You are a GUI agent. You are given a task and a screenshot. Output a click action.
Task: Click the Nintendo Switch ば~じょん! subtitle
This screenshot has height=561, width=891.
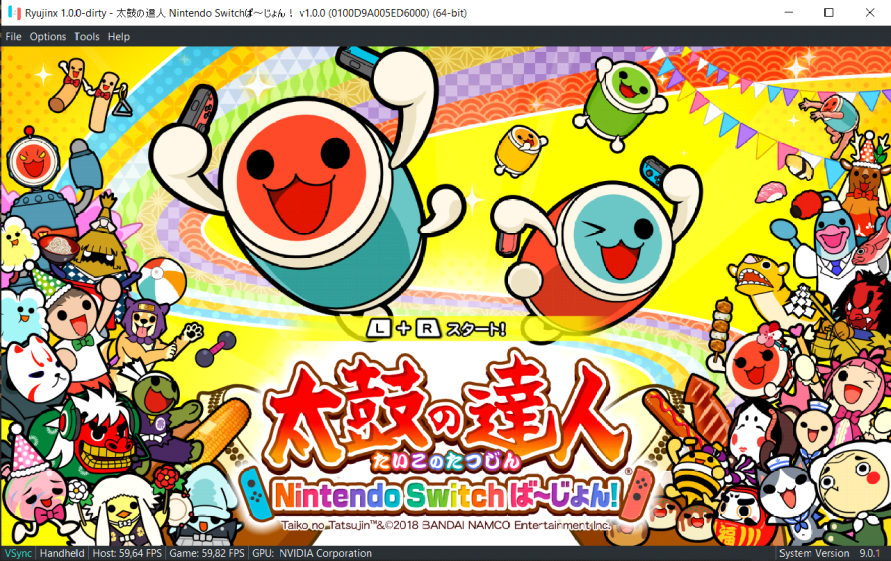click(447, 496)
